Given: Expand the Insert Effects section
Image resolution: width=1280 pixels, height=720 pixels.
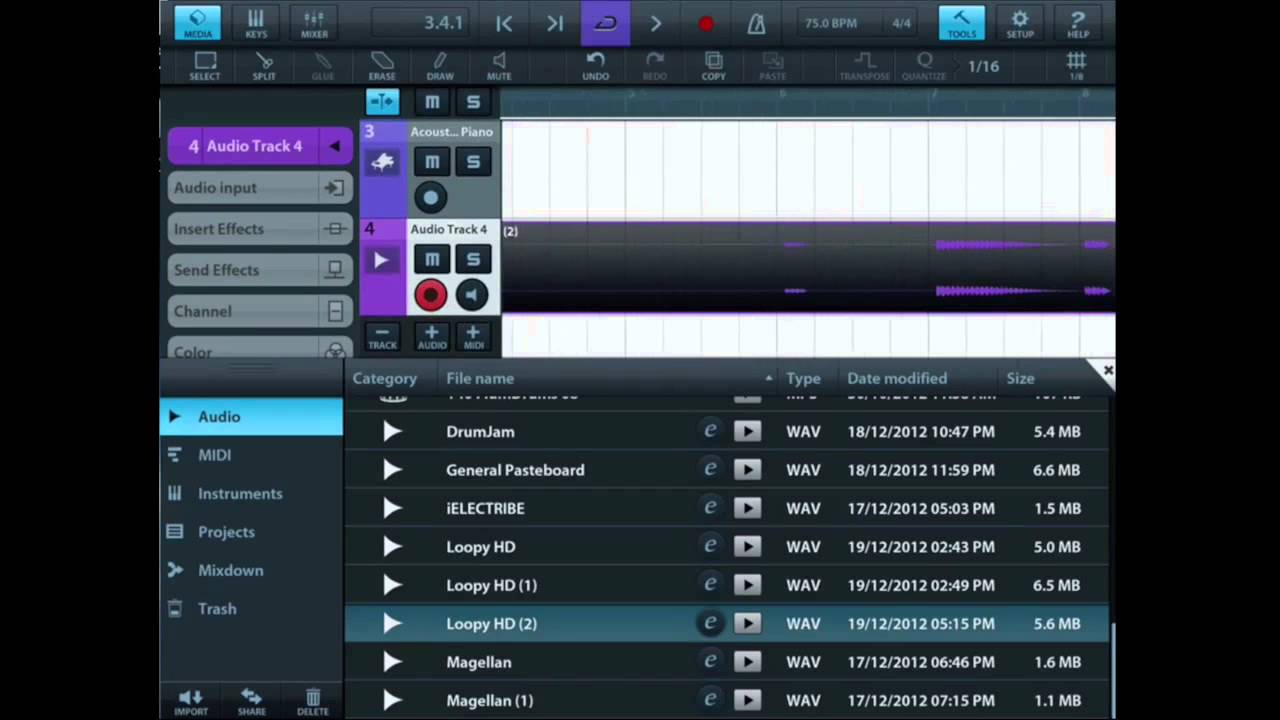Looking at the screenshot, I should click(x=260, y=229).
